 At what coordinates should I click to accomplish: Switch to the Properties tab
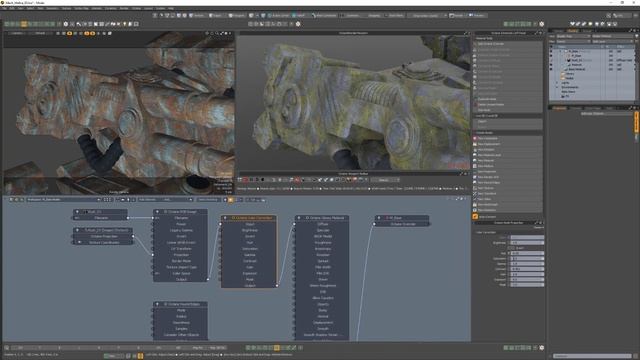click(560, 108)
